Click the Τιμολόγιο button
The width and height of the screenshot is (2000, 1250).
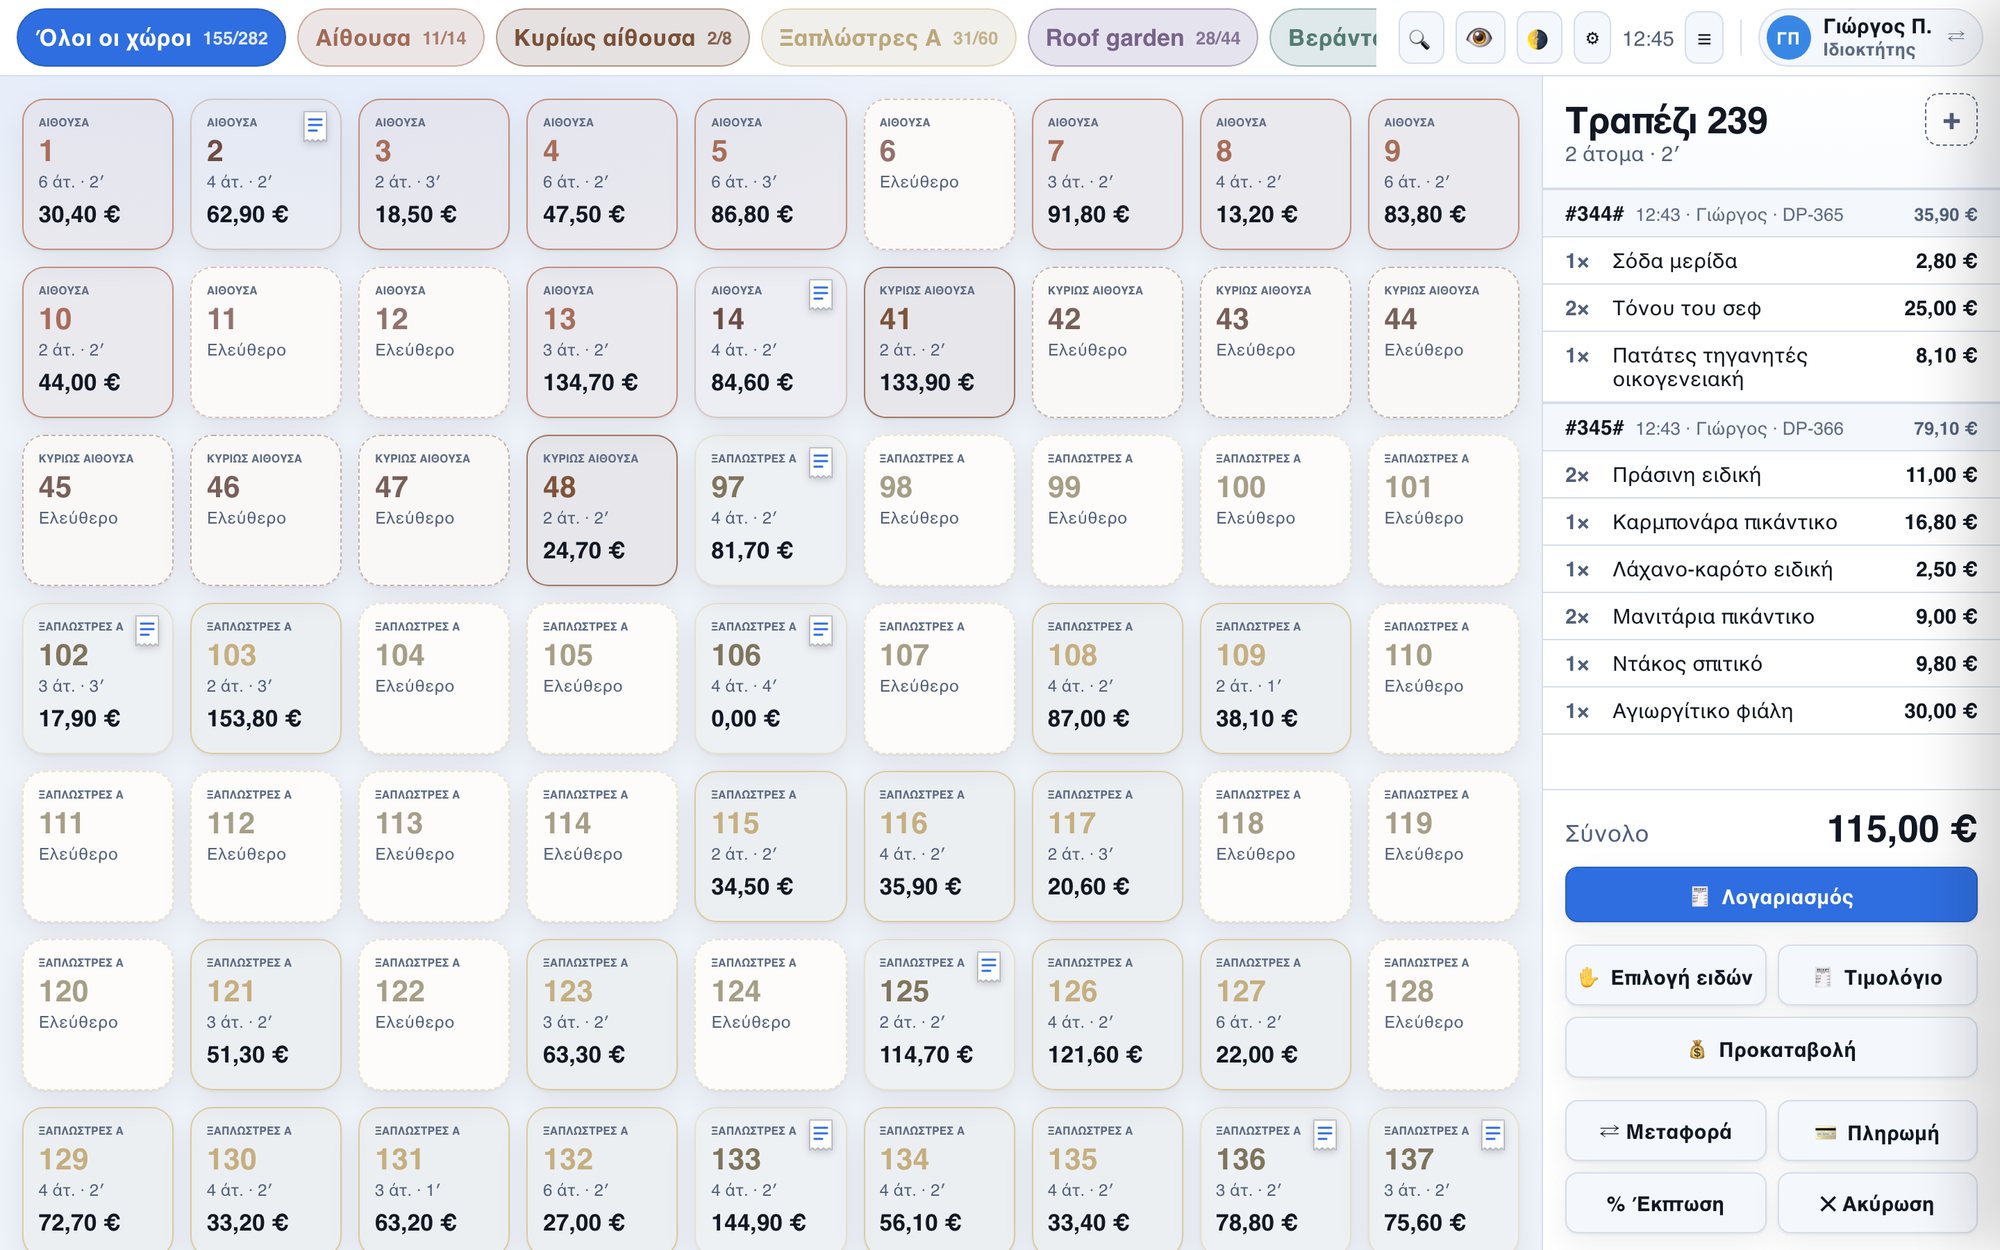[x=1878, y=976]
